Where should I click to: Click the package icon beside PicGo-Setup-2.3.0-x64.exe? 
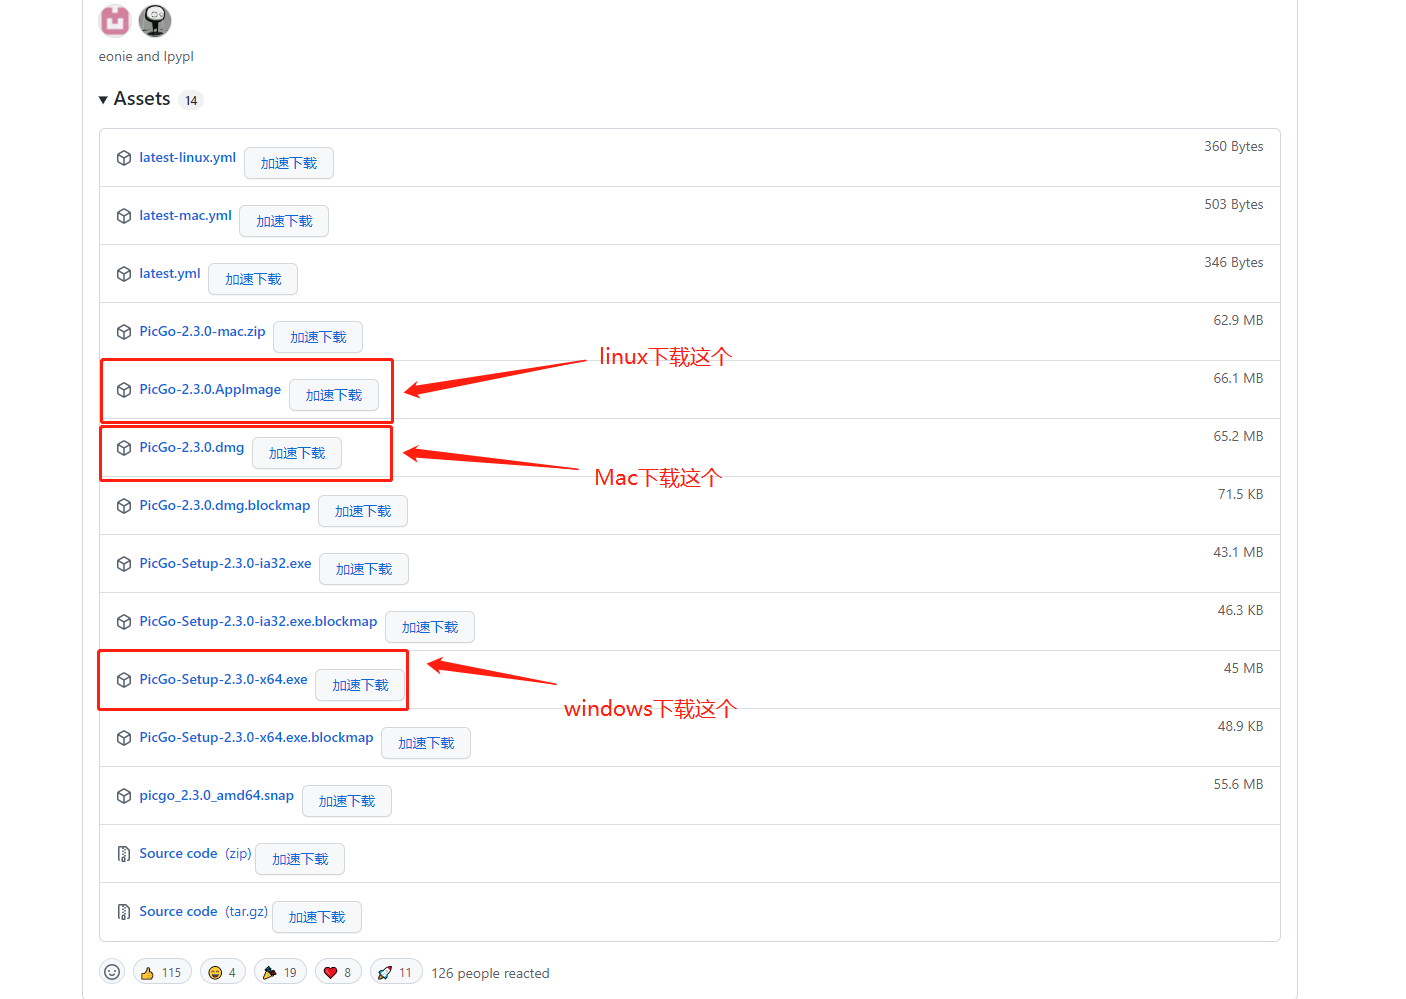[x=124, y=680]
